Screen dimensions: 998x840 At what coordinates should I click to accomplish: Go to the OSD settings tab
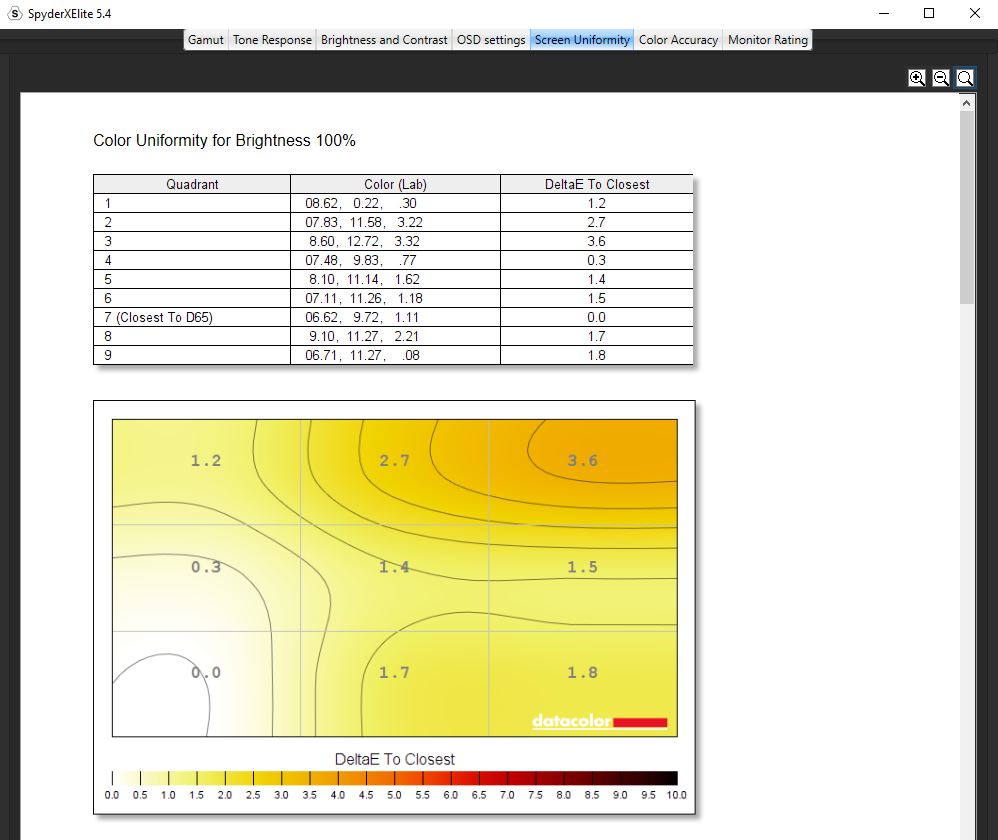coord(491,40)
